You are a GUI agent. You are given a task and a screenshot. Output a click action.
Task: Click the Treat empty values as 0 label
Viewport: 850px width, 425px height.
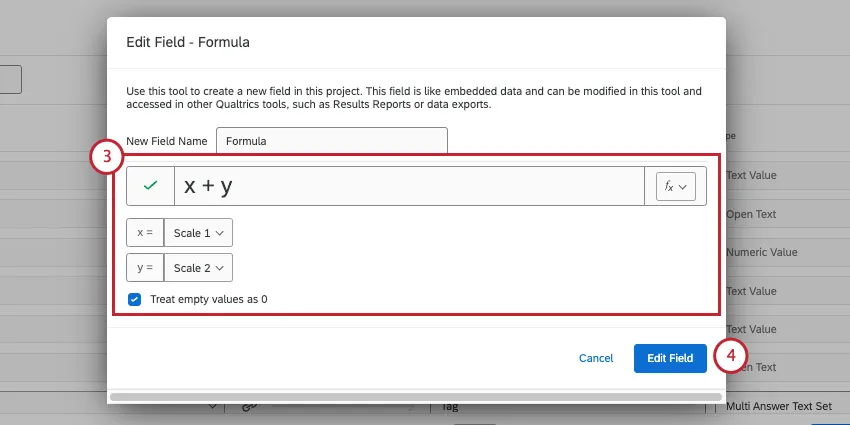click(x=208, y=299)
